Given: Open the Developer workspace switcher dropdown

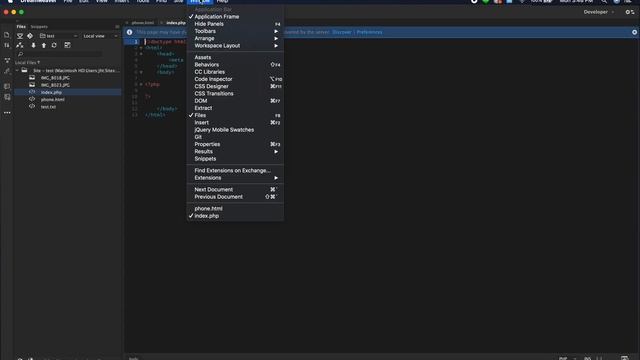Looking at the screenshot, I should [598, 12].
